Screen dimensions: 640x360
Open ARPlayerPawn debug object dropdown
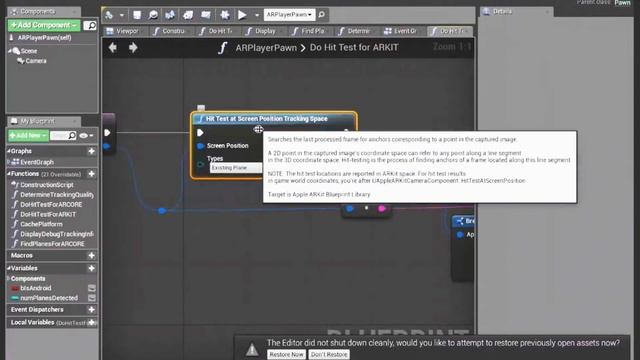tap(289, 15)
